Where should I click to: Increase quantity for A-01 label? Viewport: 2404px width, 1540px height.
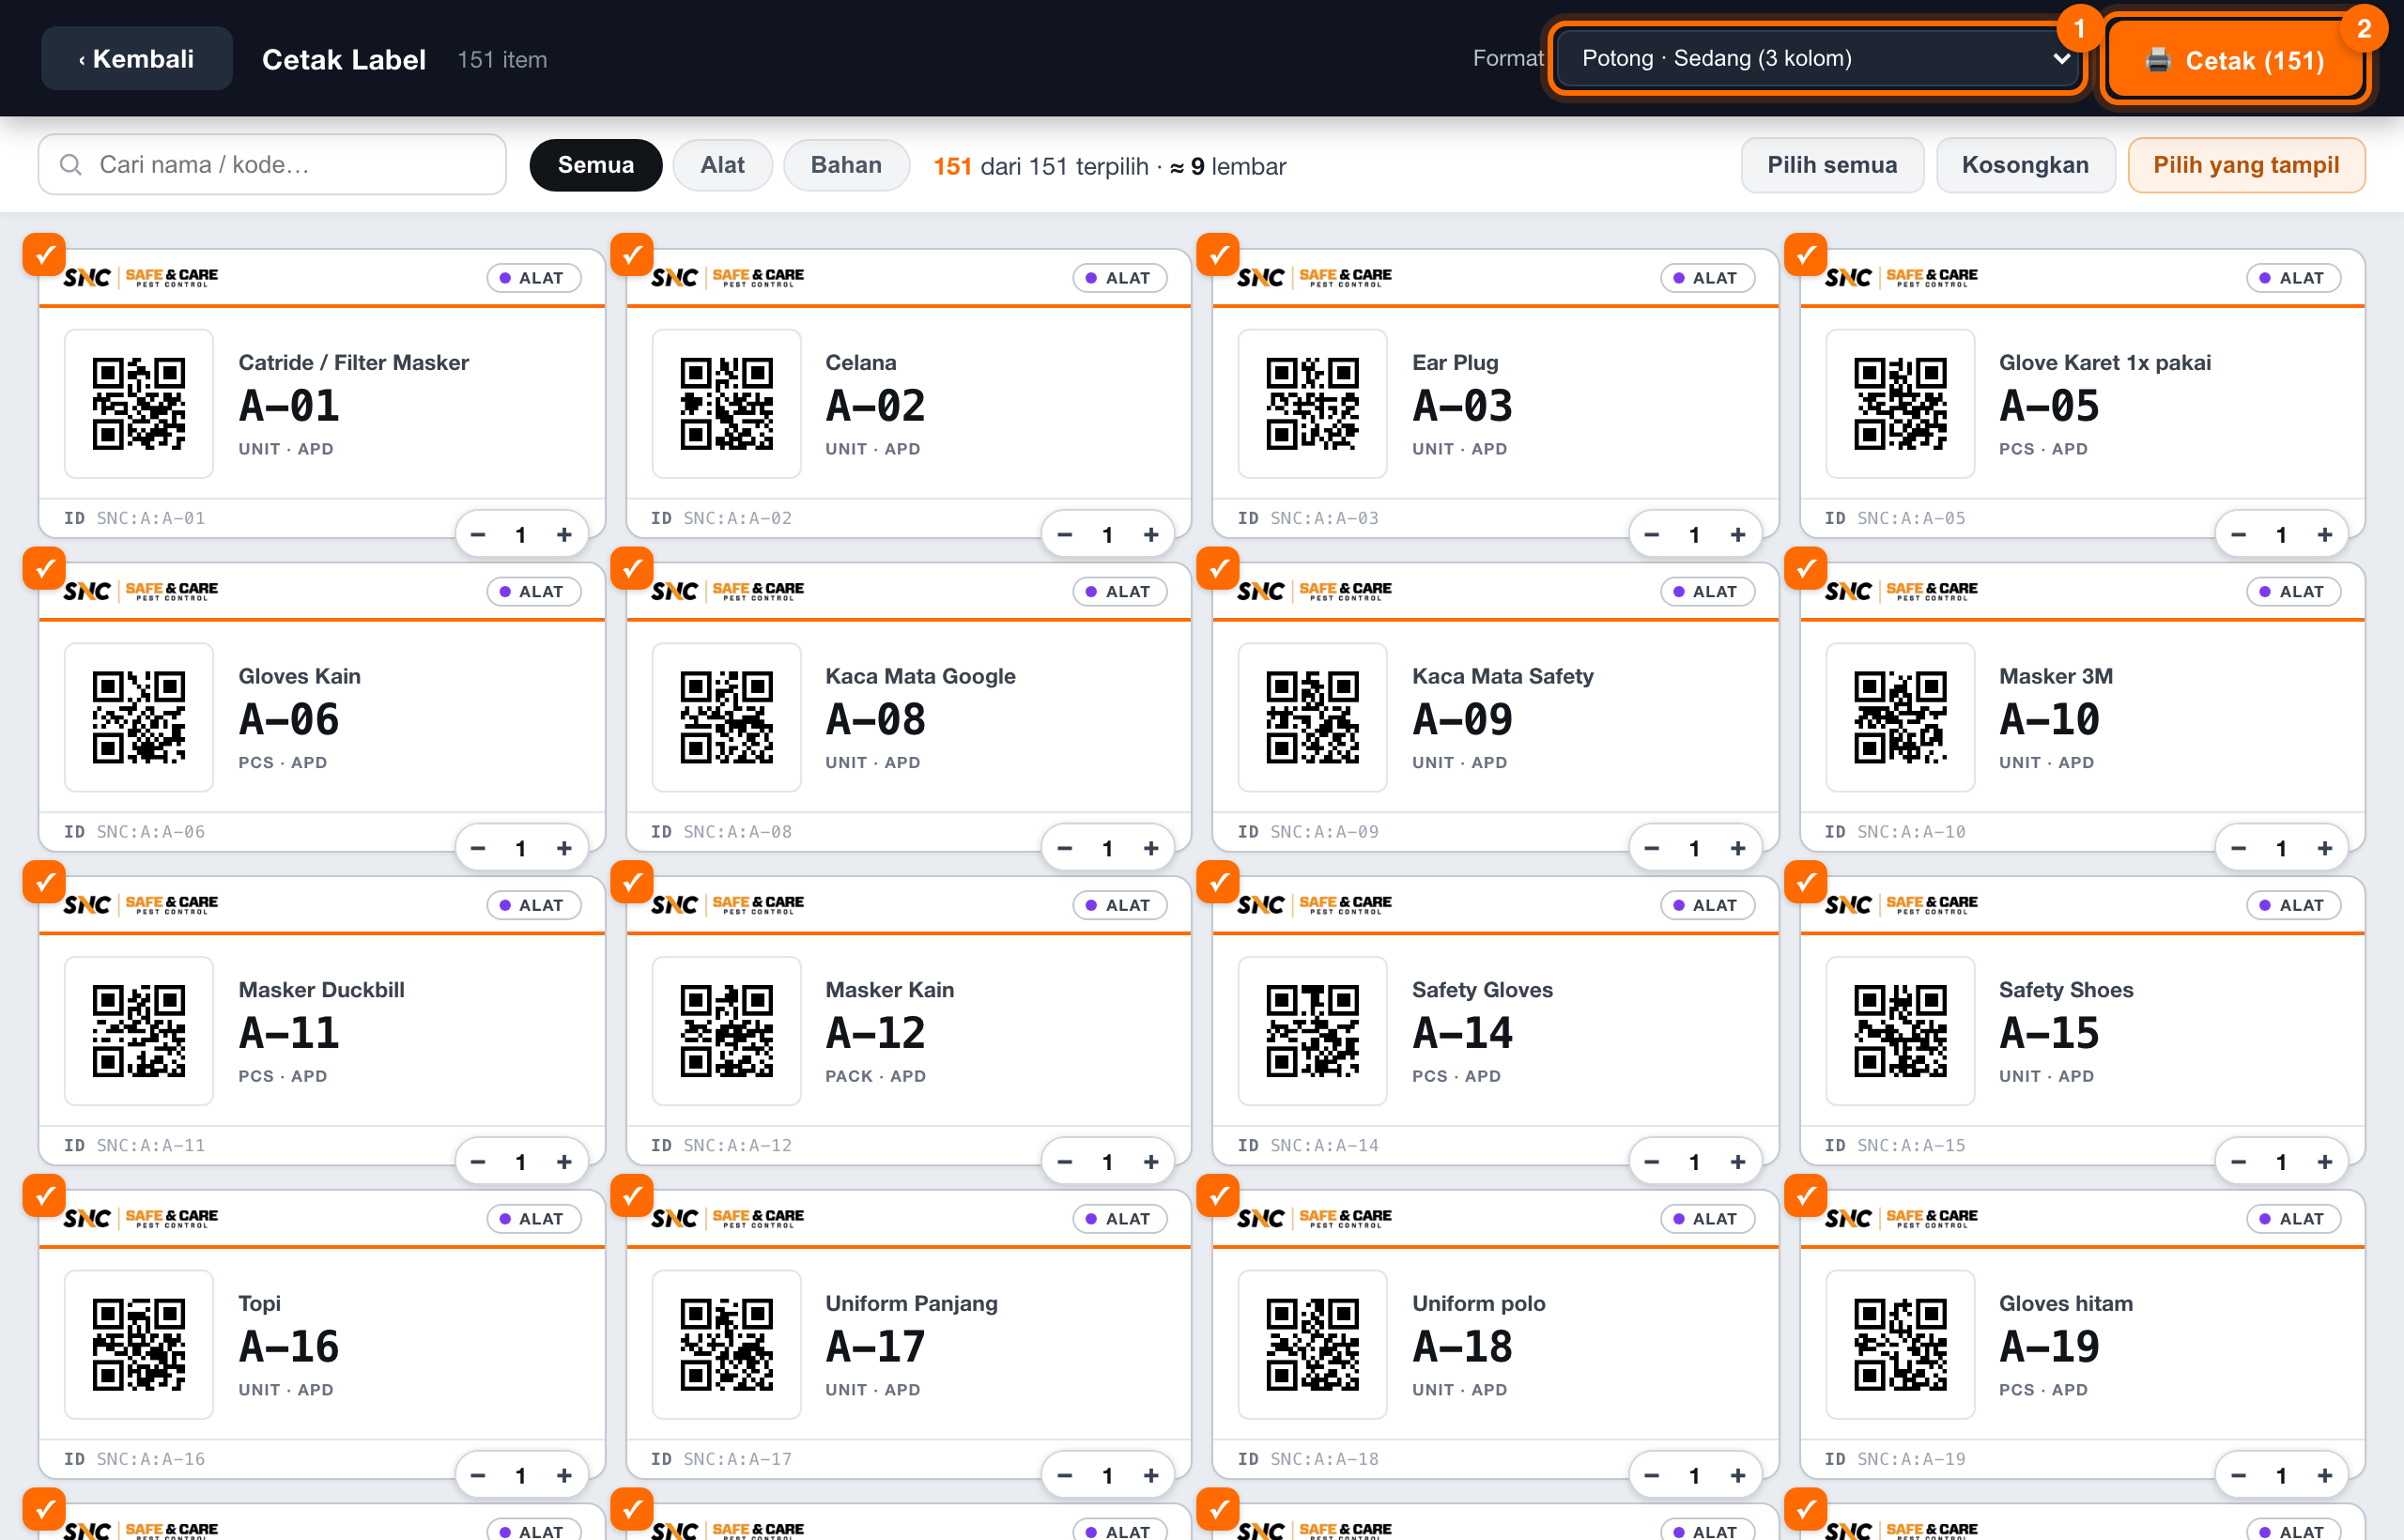[x=564, y=535]
